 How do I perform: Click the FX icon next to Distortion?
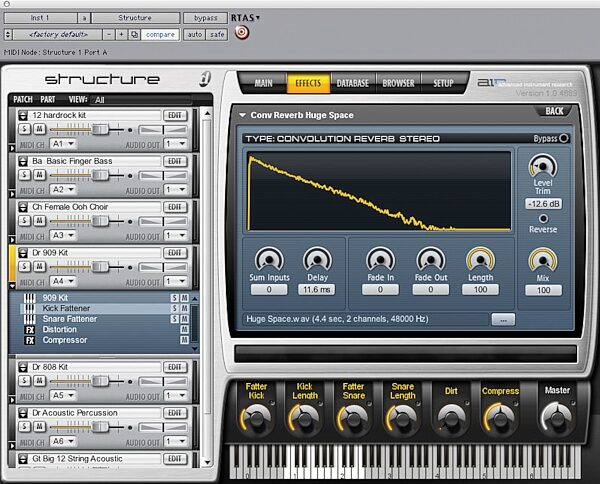point(29,330)
